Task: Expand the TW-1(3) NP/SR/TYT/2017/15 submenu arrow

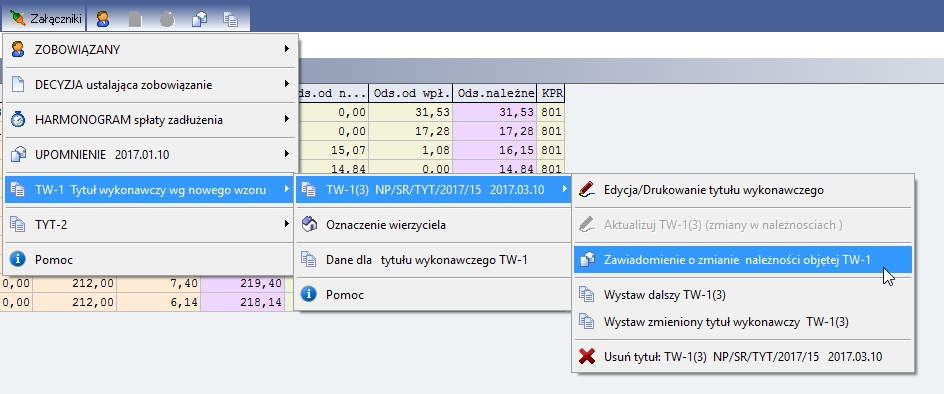Action: [x=564, y=189]
